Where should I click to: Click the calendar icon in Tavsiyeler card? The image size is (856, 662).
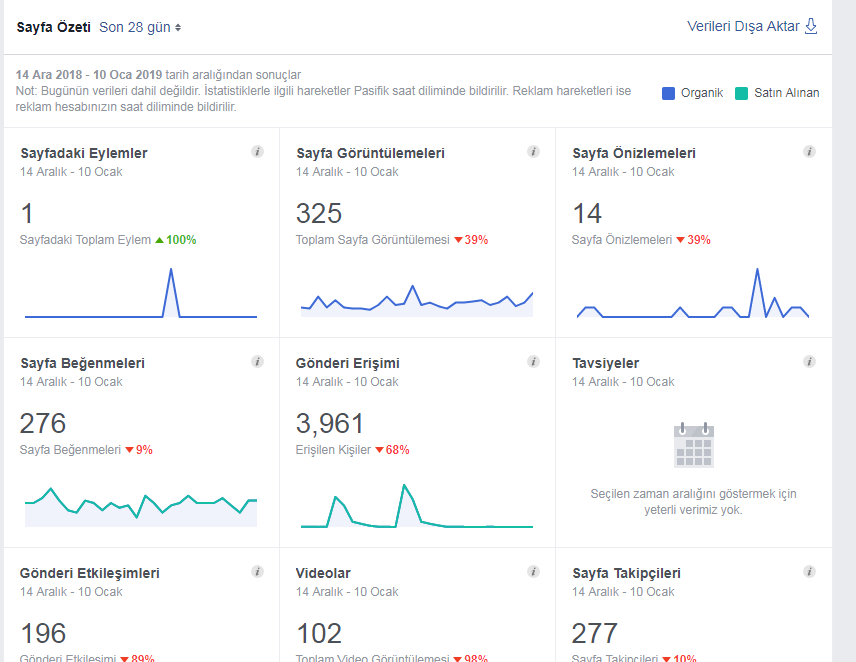click(694, 445)
